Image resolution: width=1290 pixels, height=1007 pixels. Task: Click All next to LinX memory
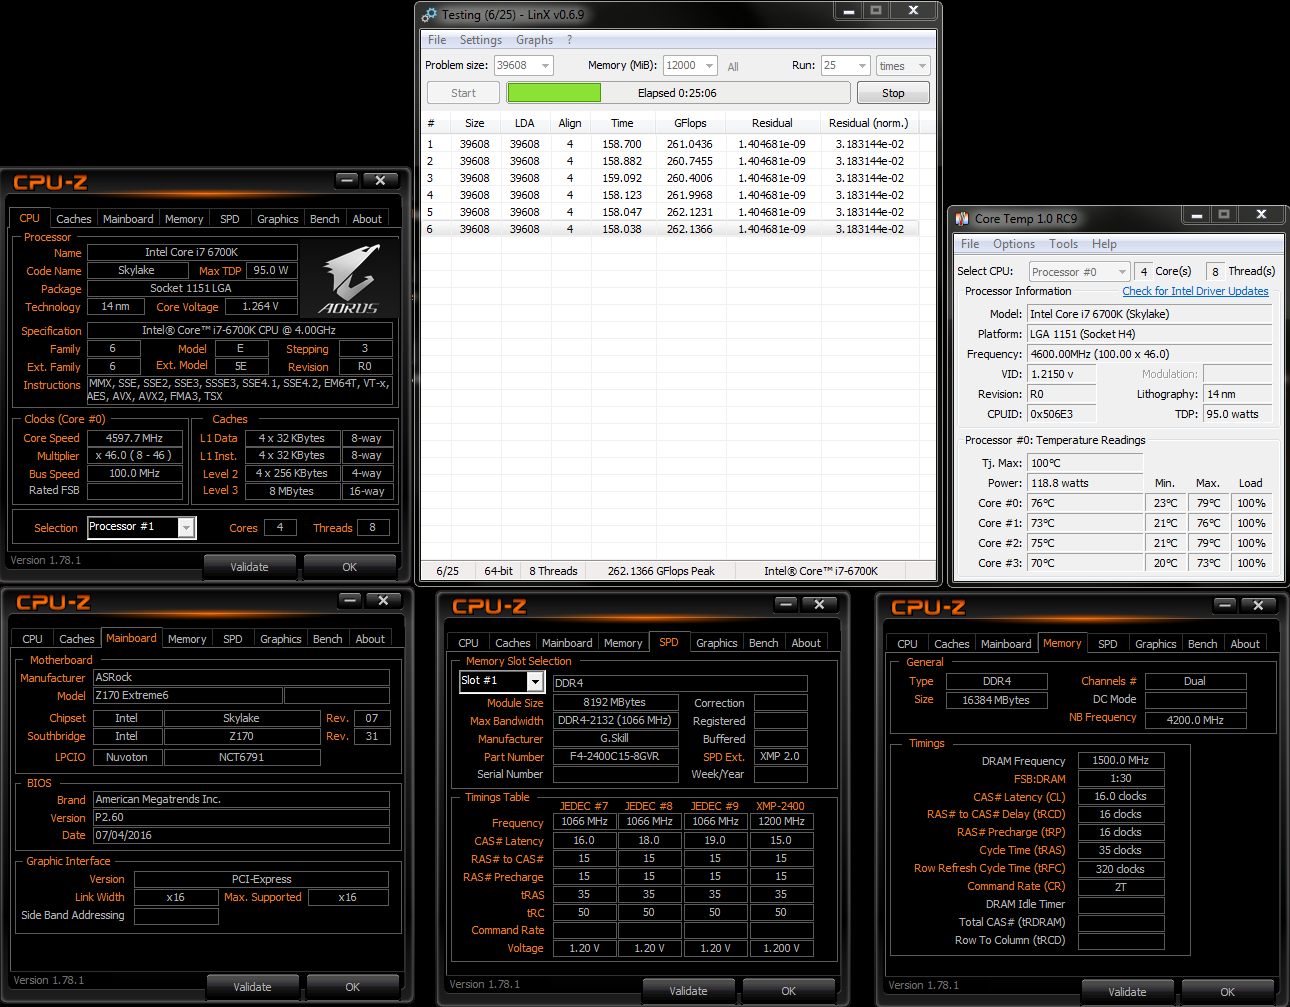coord(733,67)
